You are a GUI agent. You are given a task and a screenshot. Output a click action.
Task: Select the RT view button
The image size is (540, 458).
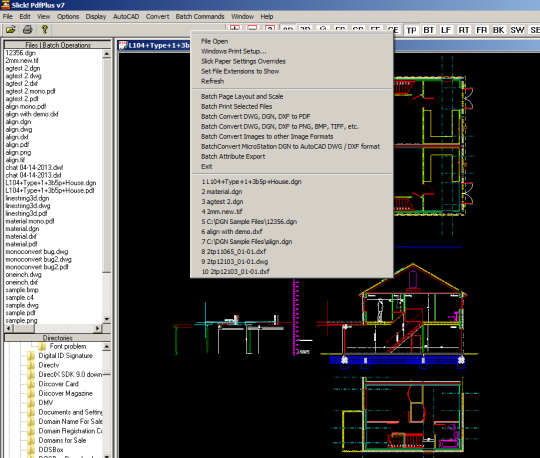click(x=464, y=30)
